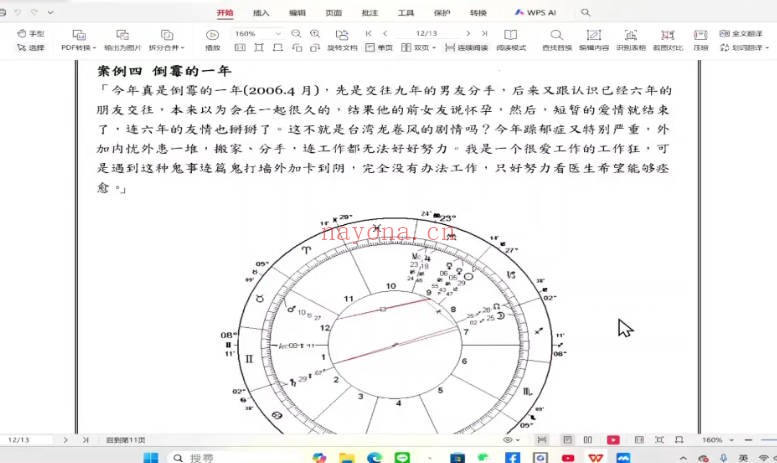Set actual size view icon
This screenshot has height=463, width=777.
240,48
